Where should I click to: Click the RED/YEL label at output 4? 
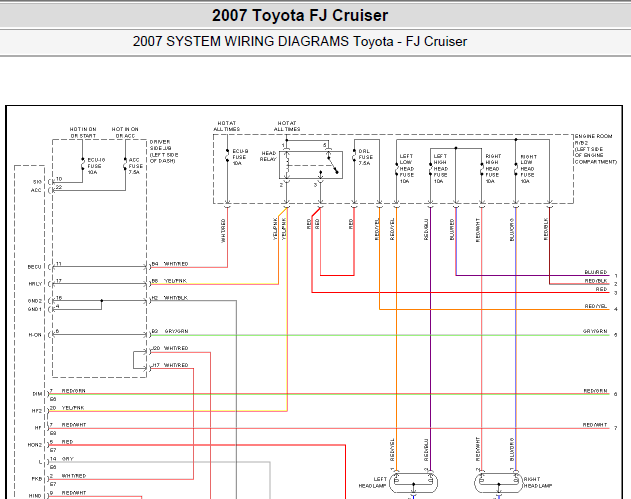click(596, 306)
